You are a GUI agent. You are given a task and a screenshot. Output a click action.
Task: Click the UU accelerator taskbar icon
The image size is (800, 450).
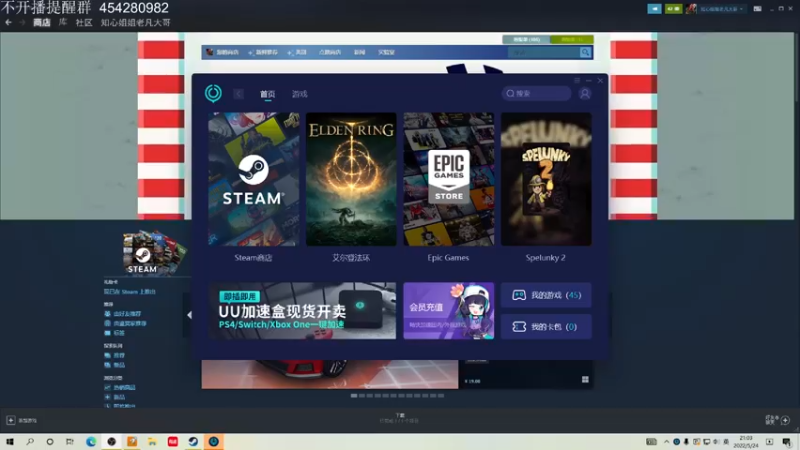point(213,442)
